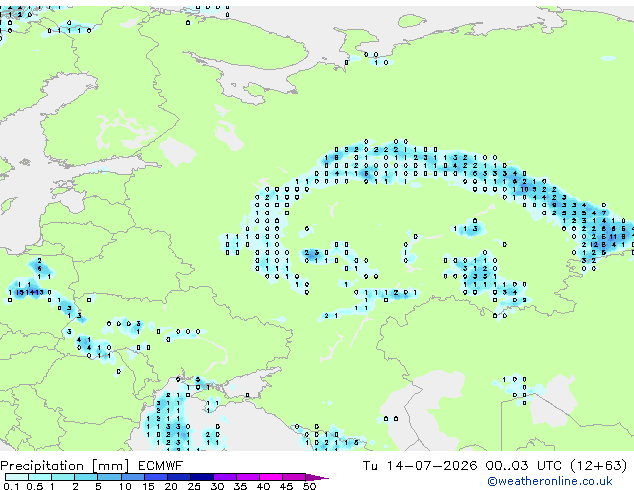
Task: Click the 'ECMWF' model label
Action: (x=161, y=466)
